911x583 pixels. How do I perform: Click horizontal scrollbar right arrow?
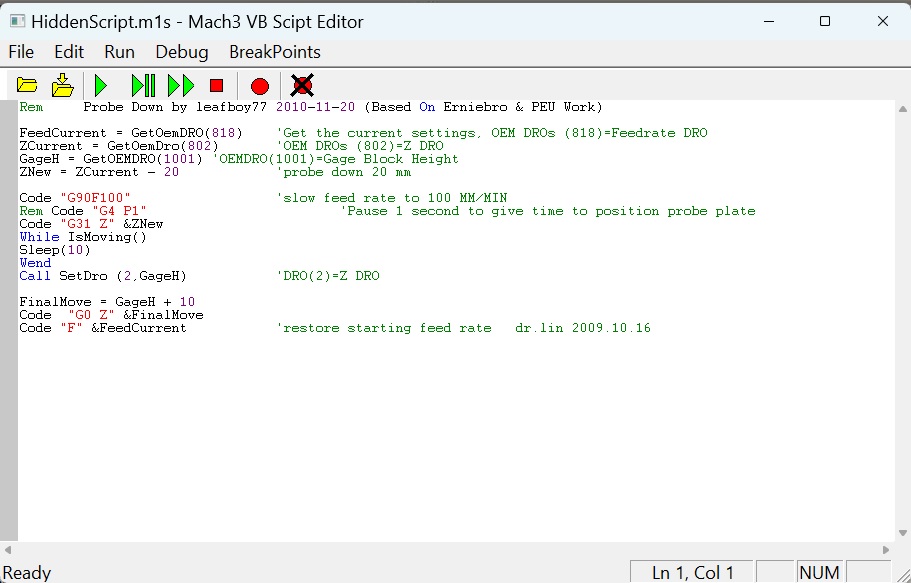point(886,549)
